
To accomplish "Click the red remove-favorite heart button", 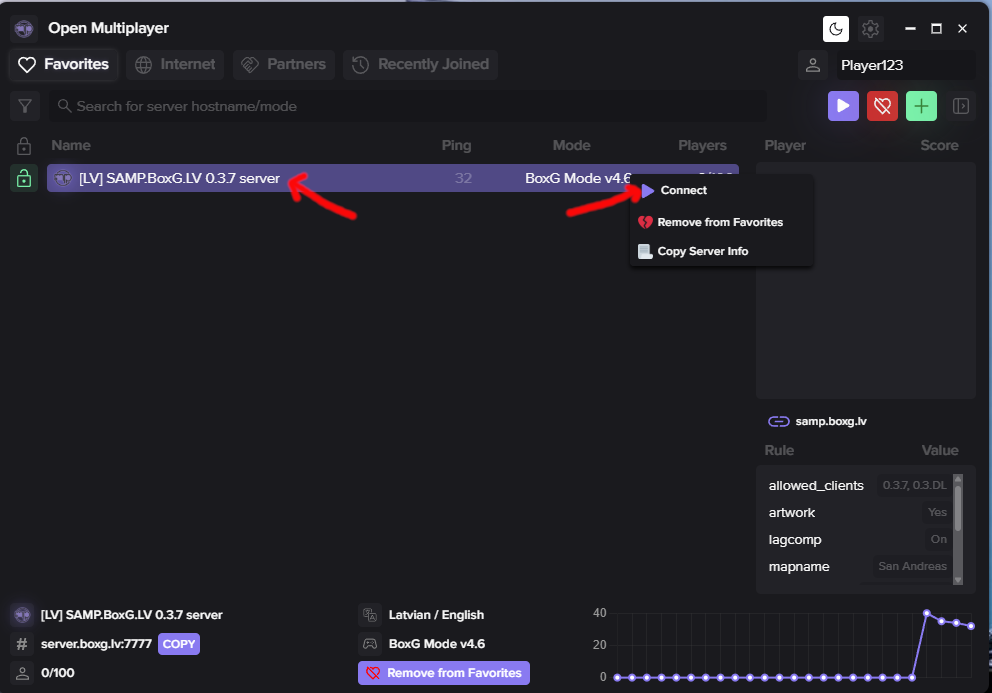I will coord(883,106).
